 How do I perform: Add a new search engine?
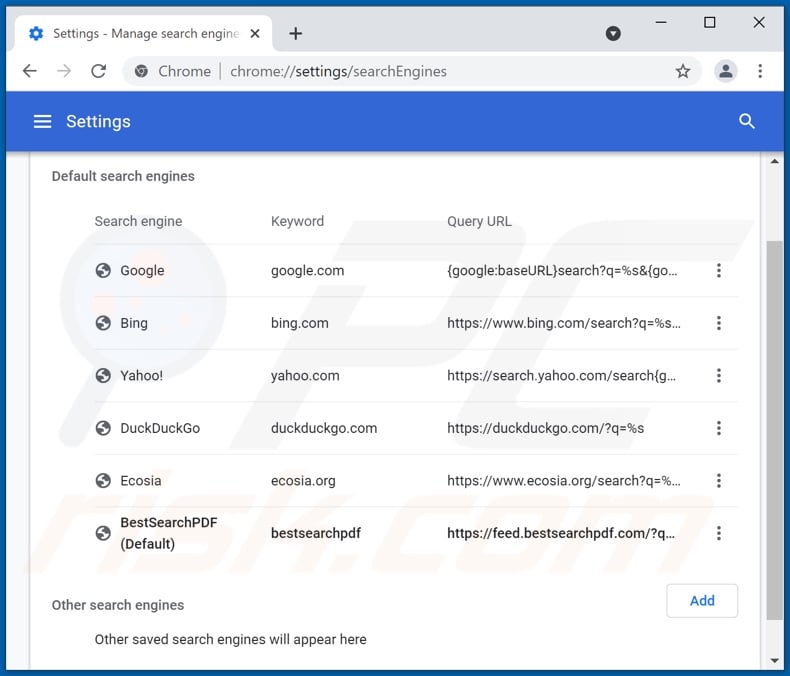(x=702, y=600)
